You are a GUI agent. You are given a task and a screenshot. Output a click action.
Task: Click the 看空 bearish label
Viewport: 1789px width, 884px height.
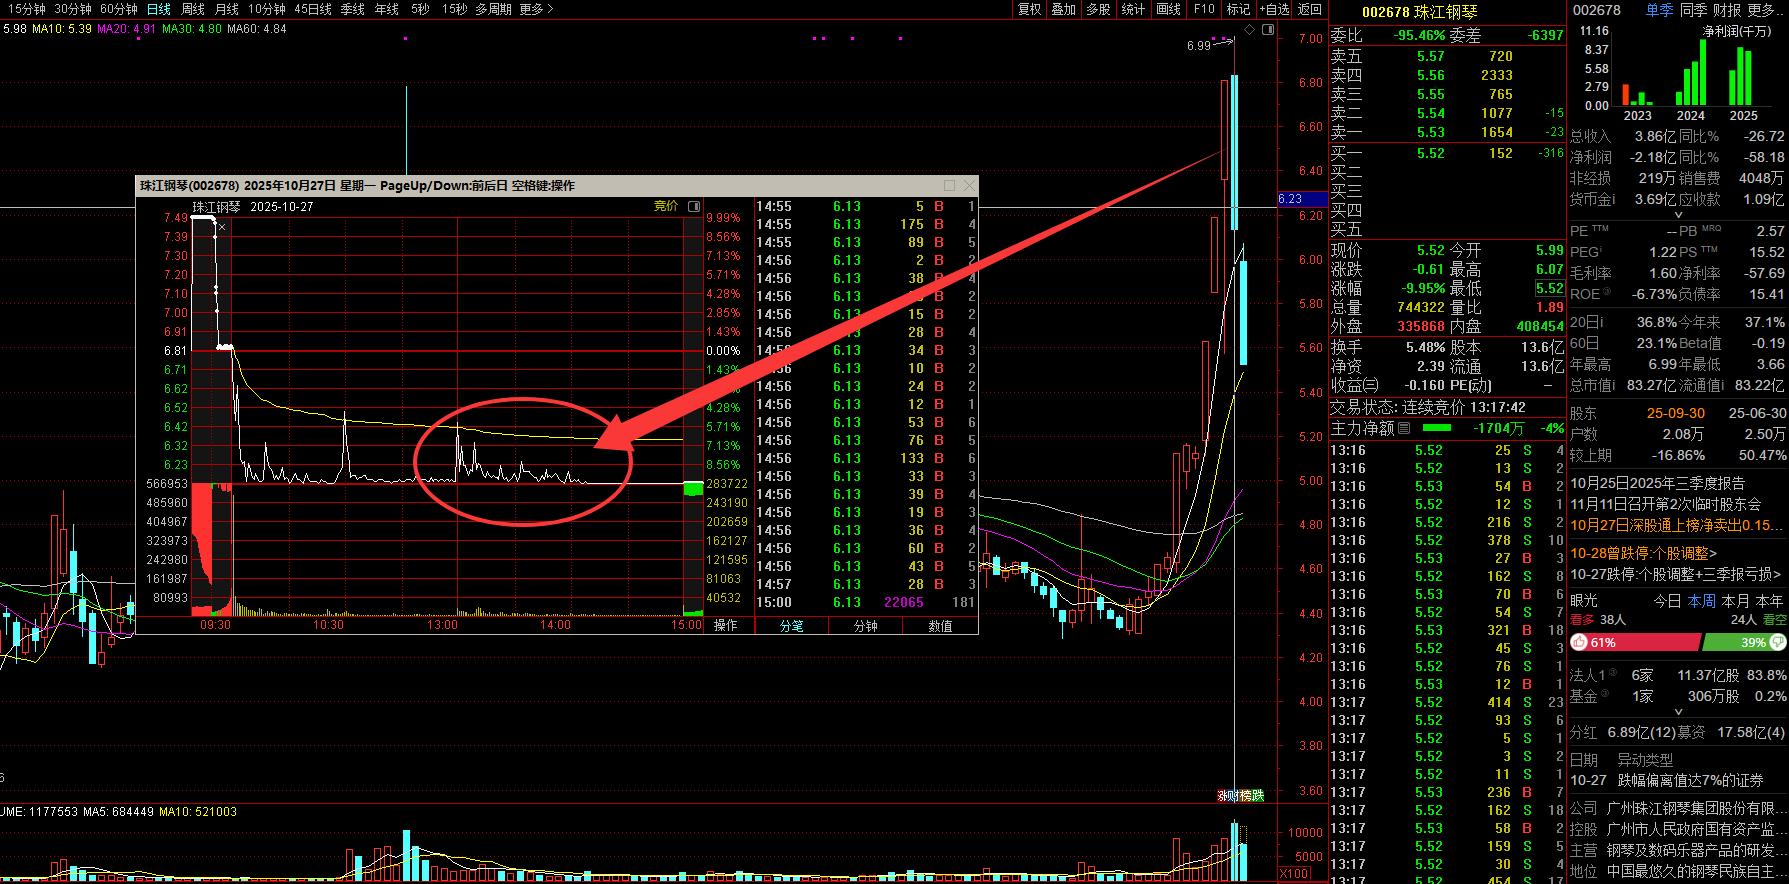(x=1774, y=620)
